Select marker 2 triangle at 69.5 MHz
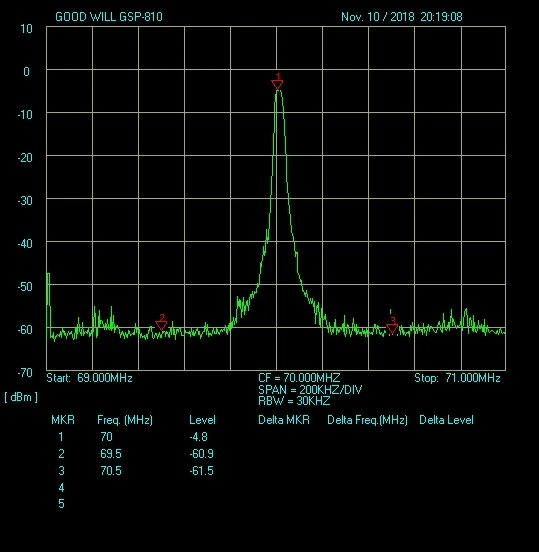The image size is (539, 552). coord(161,325)
